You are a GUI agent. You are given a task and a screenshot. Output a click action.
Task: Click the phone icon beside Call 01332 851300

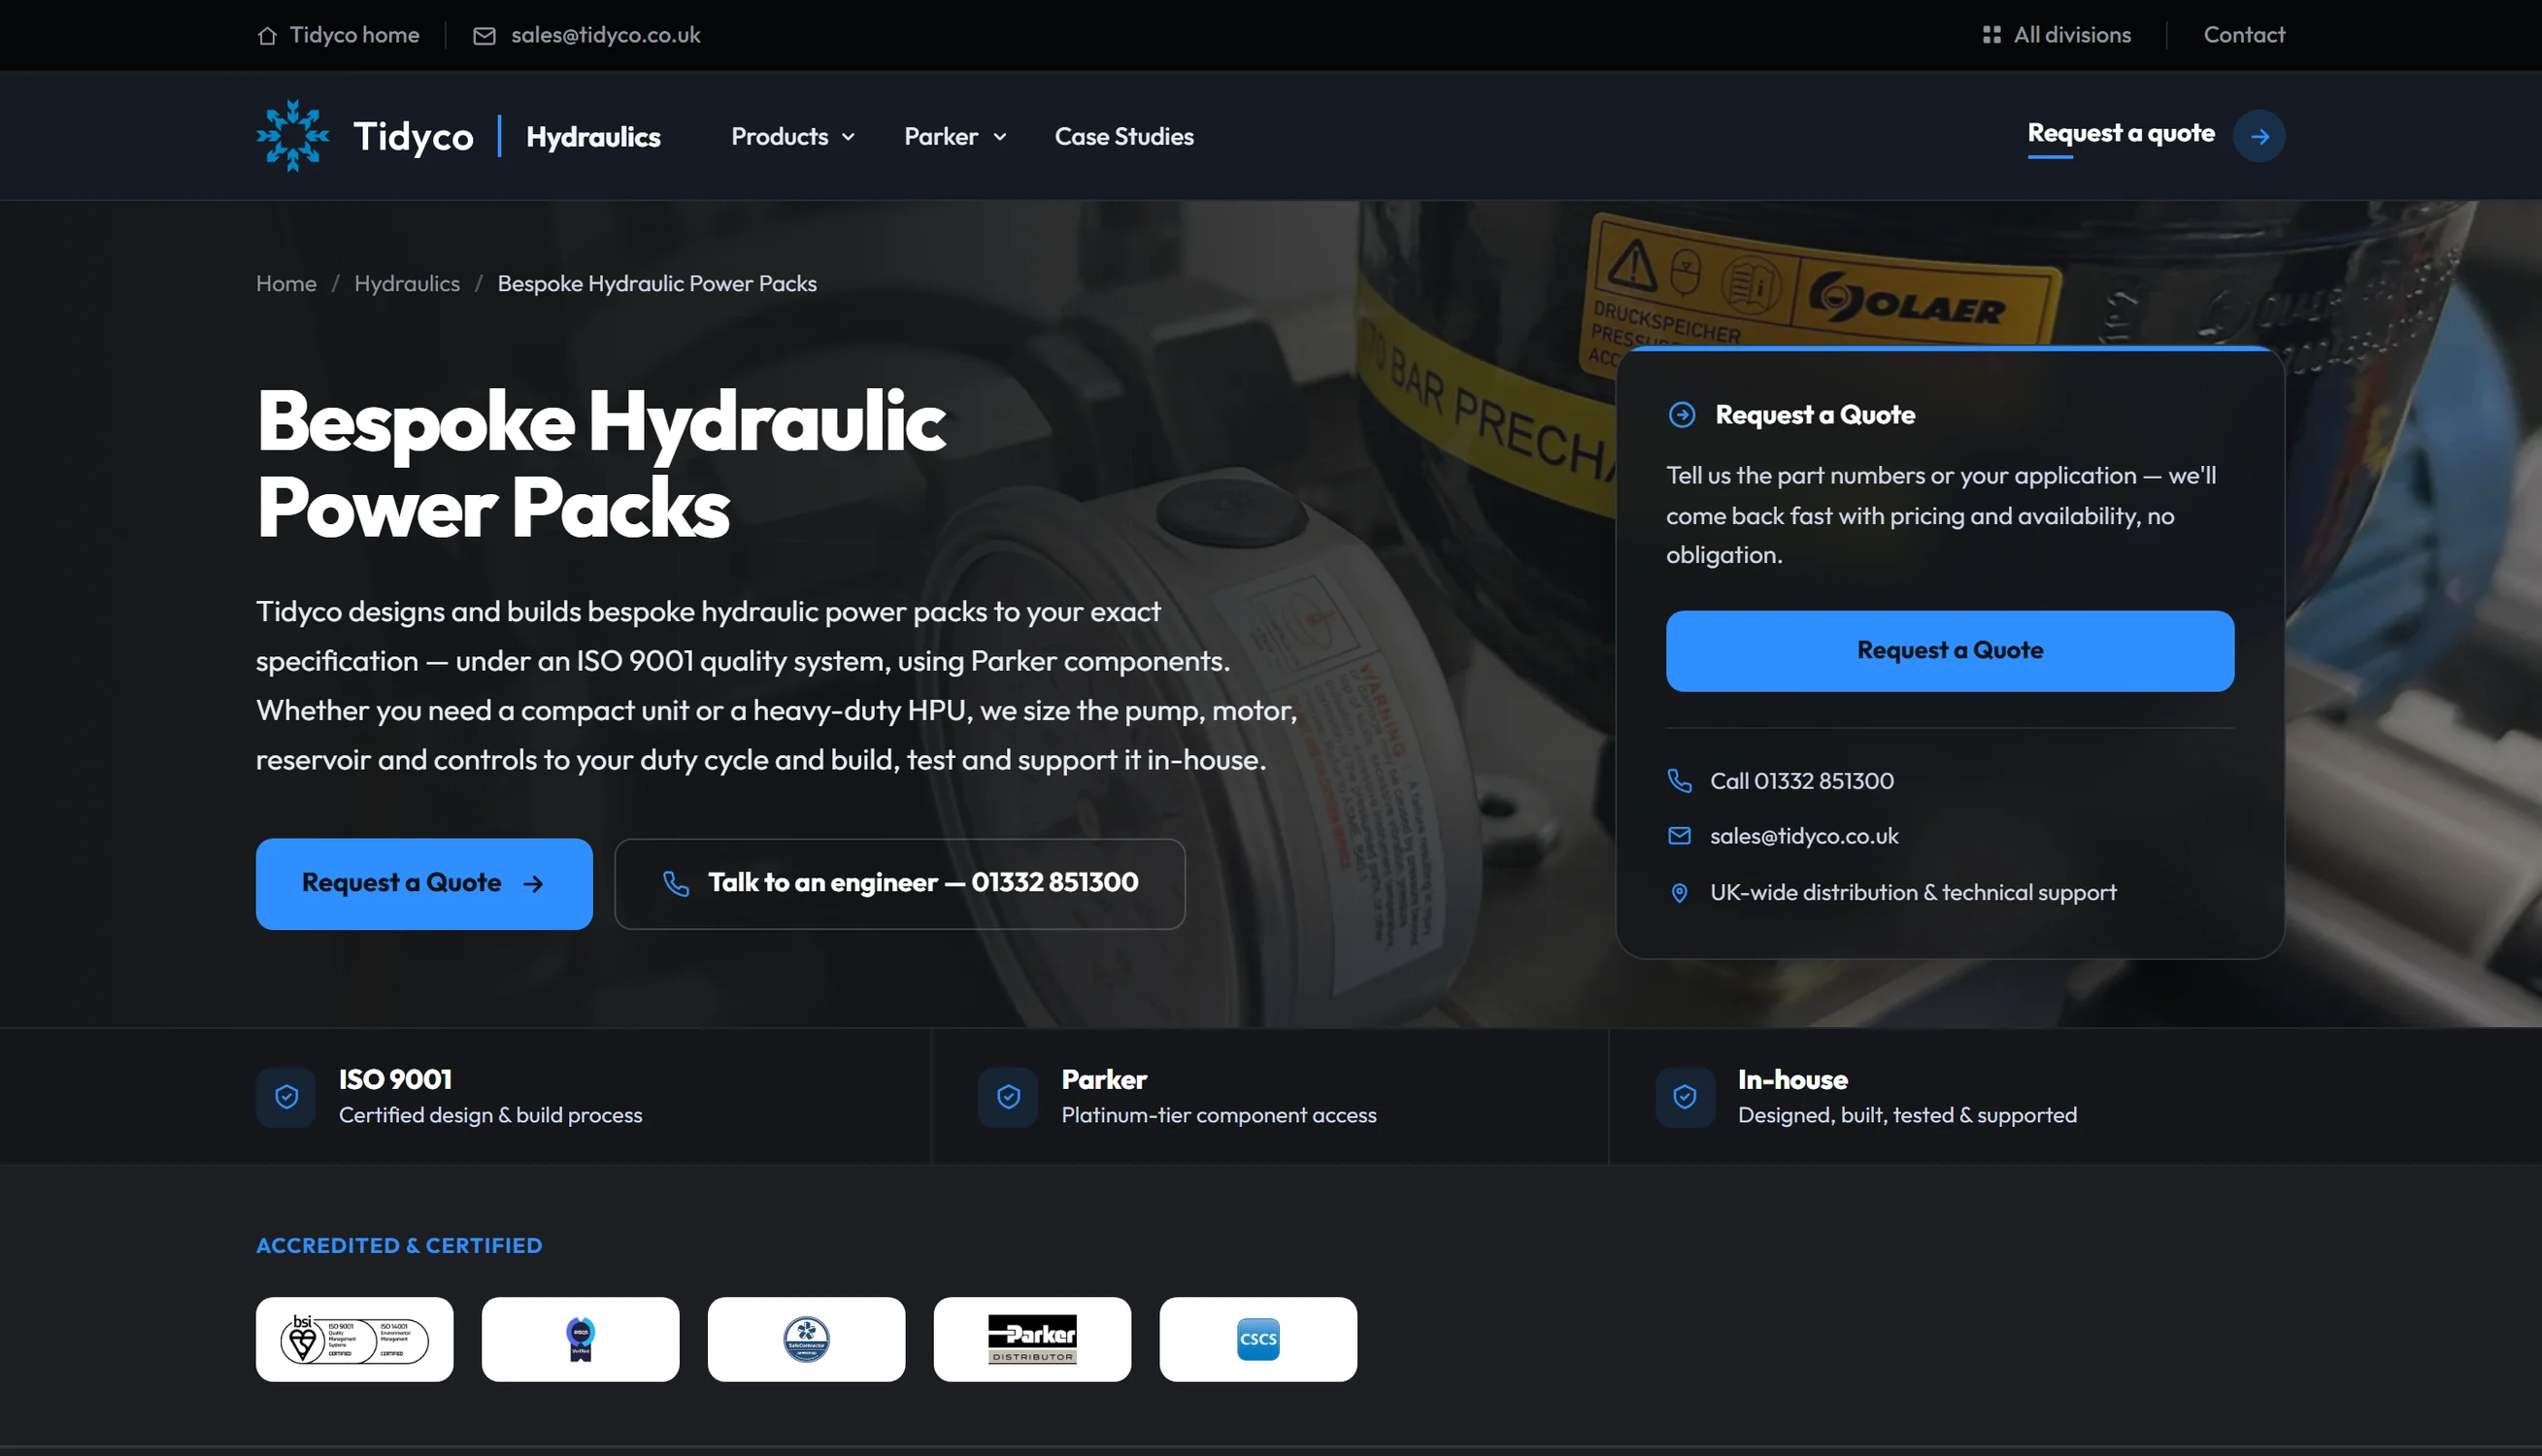tap(1679, 781)
